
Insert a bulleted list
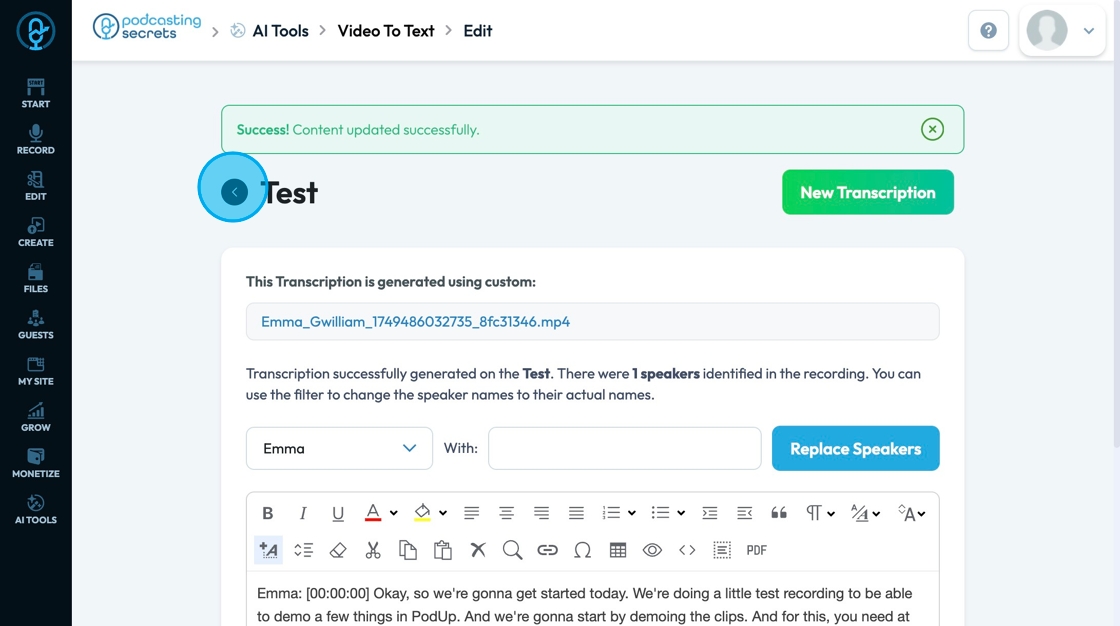(660, 513)
